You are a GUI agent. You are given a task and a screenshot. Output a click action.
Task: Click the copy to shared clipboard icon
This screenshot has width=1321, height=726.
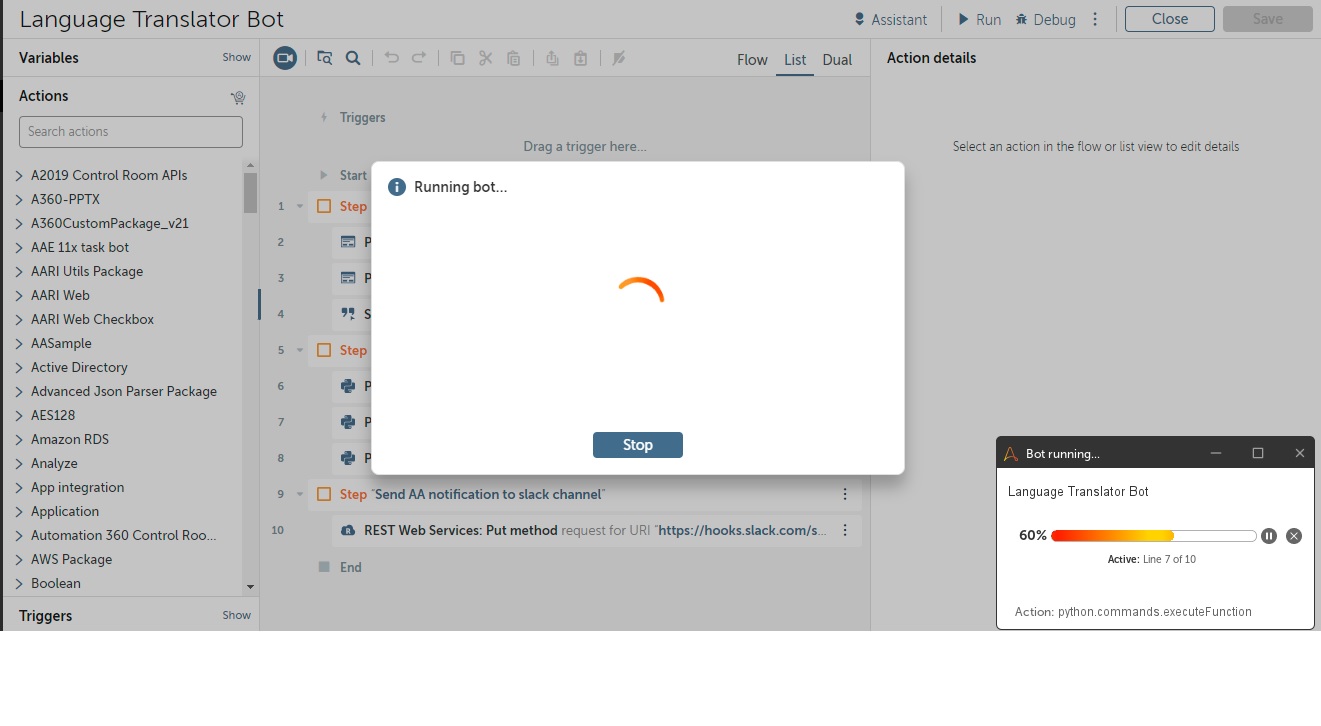coord(552,58)
